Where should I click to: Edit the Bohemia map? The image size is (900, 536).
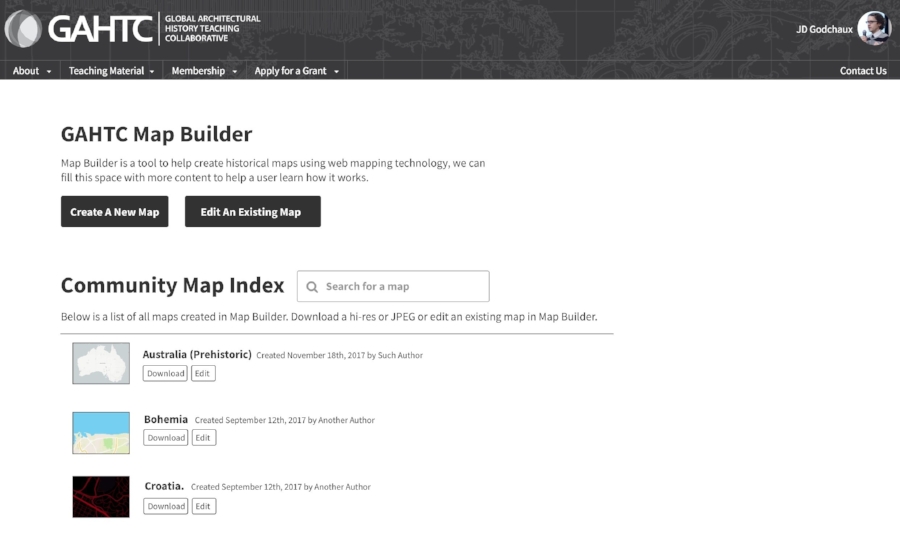point(204,438)
